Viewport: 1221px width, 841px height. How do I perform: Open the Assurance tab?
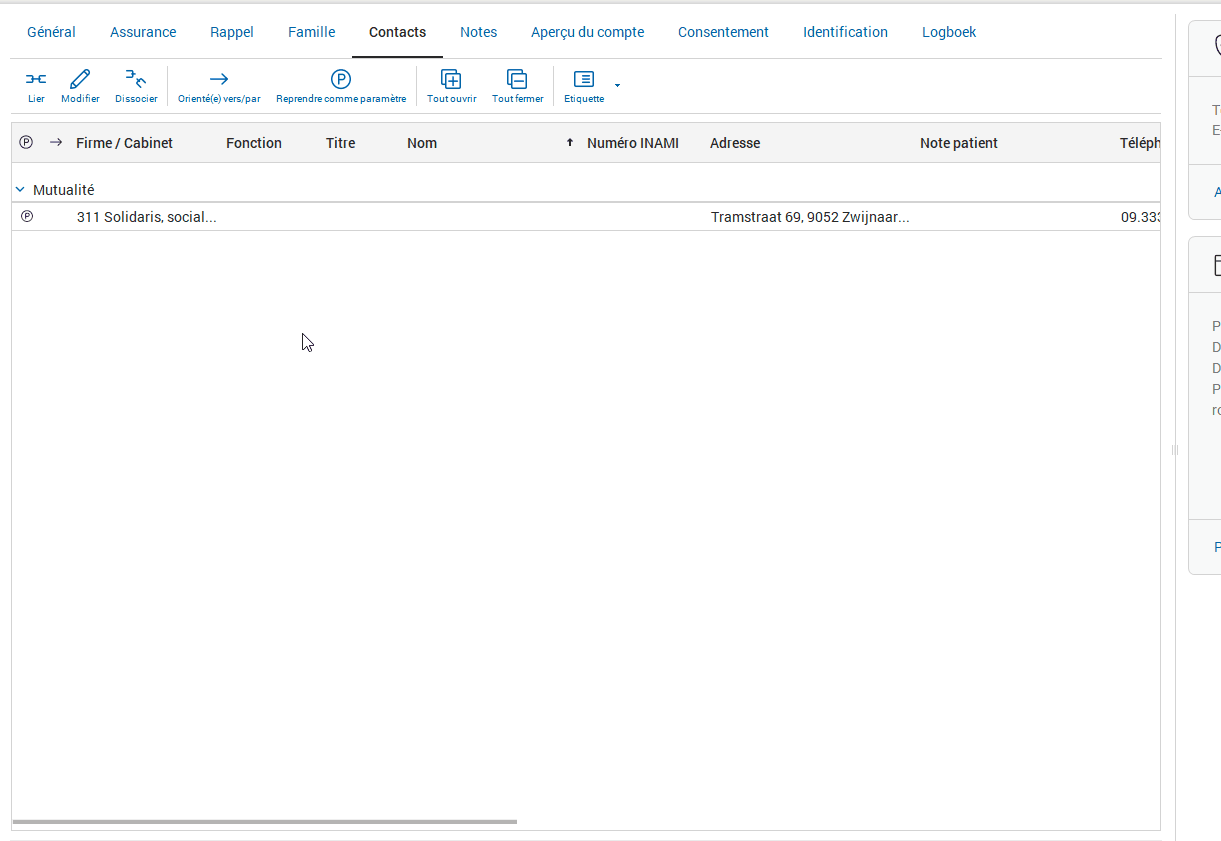tap(143, 32)
